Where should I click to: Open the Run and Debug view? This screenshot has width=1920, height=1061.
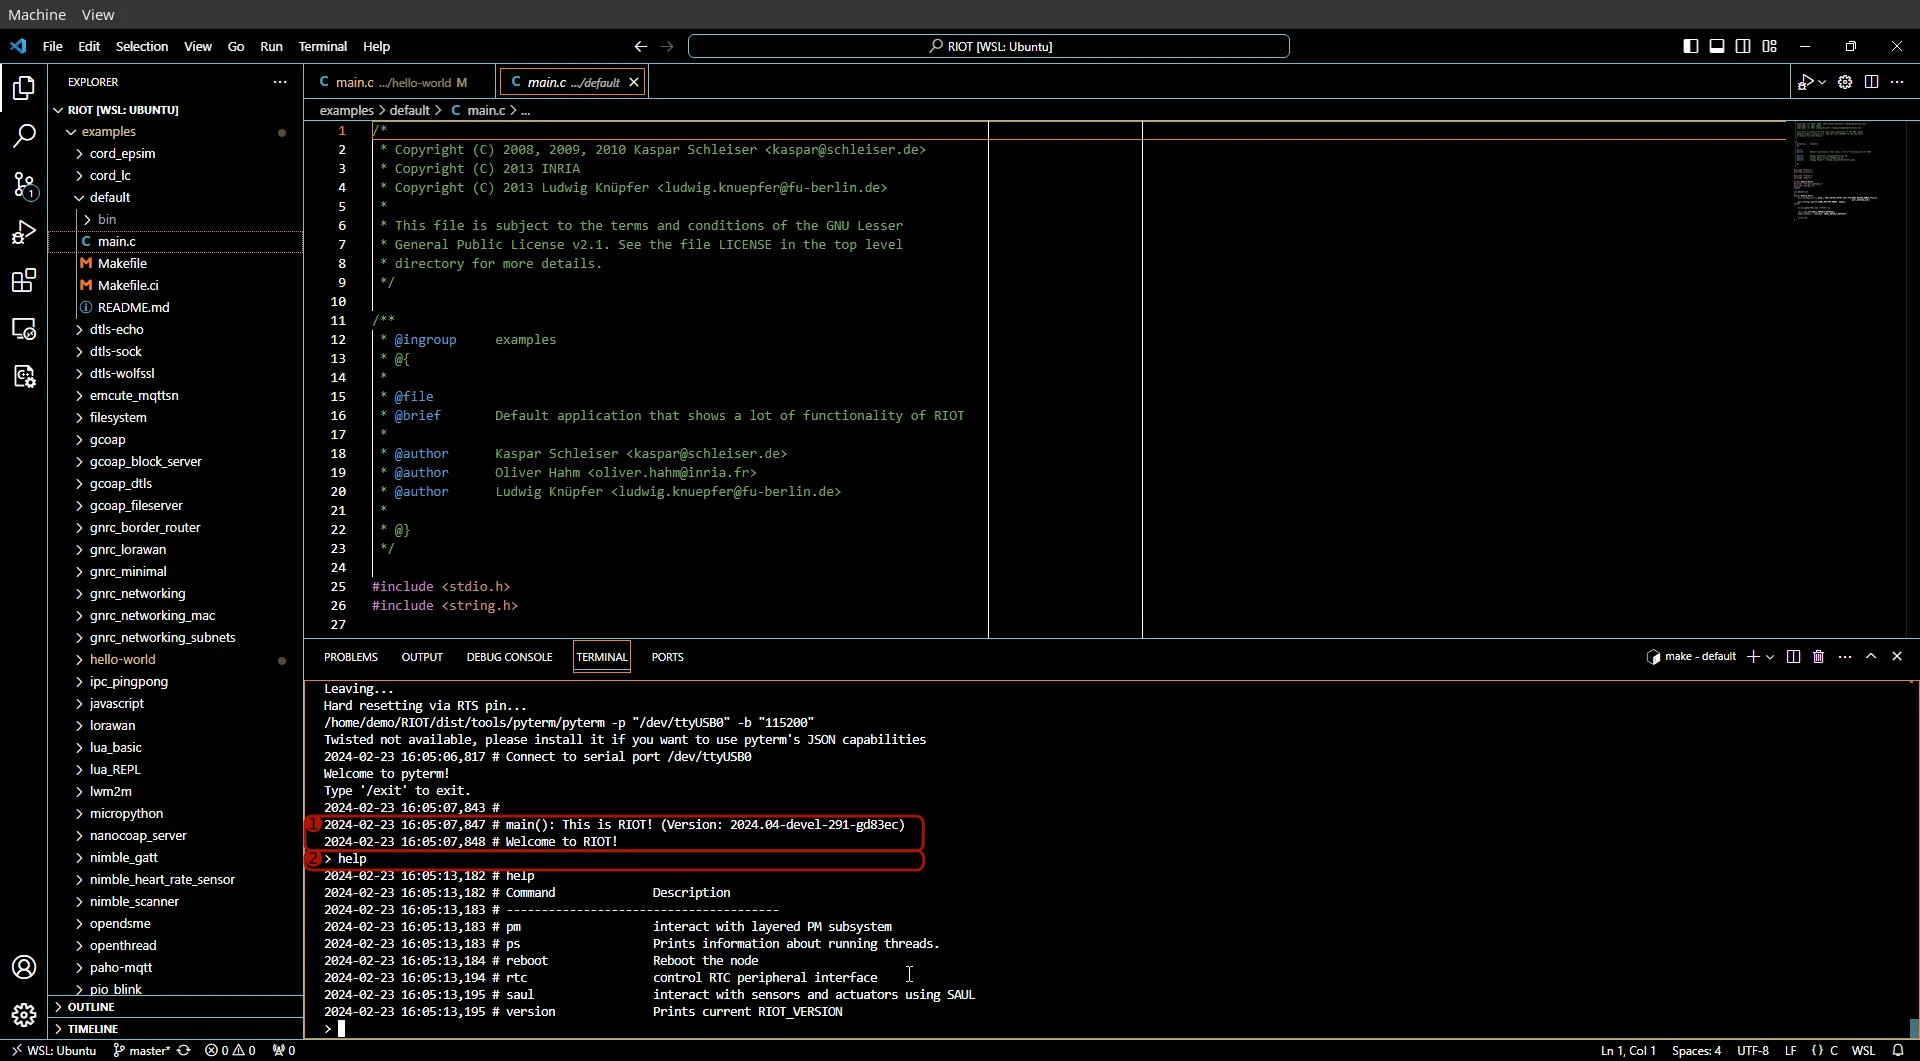[24, 232]
